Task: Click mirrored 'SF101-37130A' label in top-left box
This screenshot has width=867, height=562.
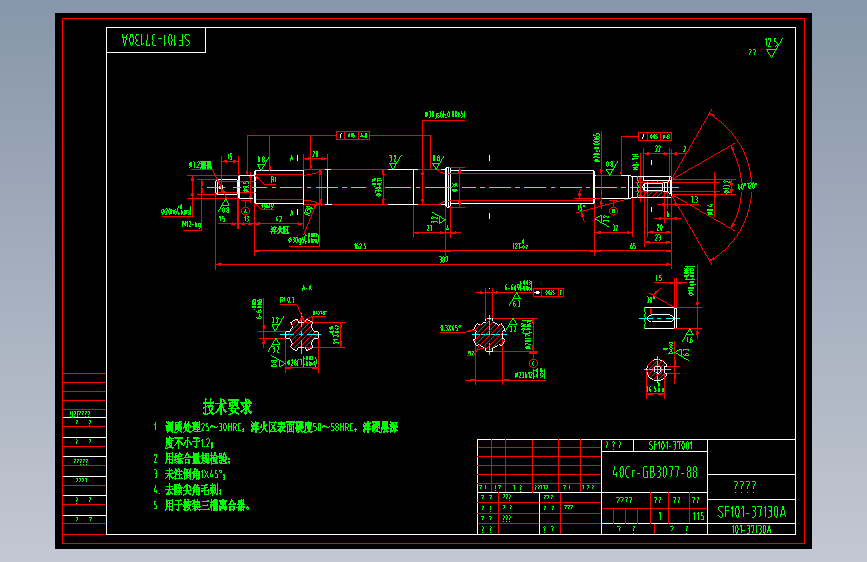Action: [156, 40]
